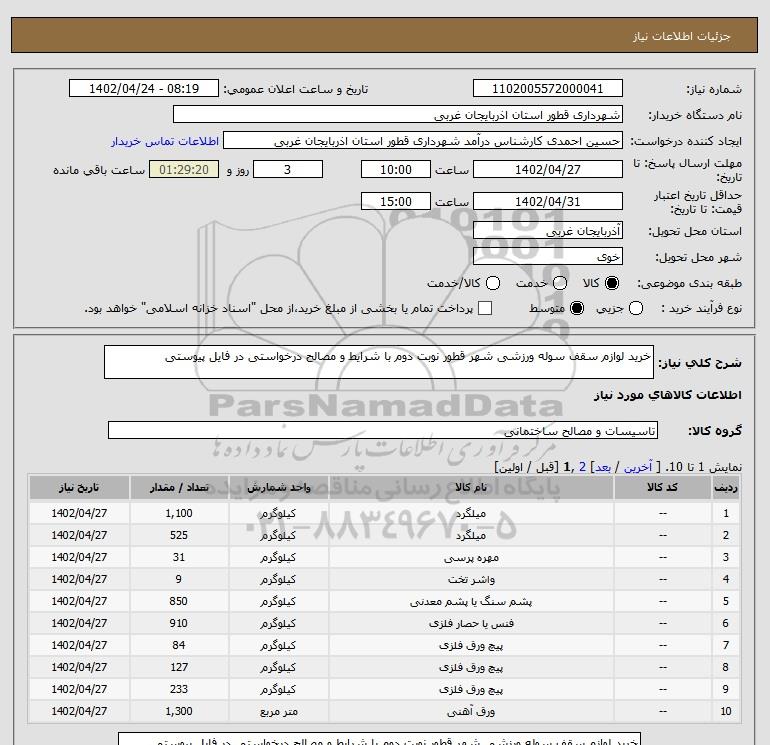770x745 pixels.
Task: Open the اطلاعات تماس خریدار link
Action: tap(165, 141)
